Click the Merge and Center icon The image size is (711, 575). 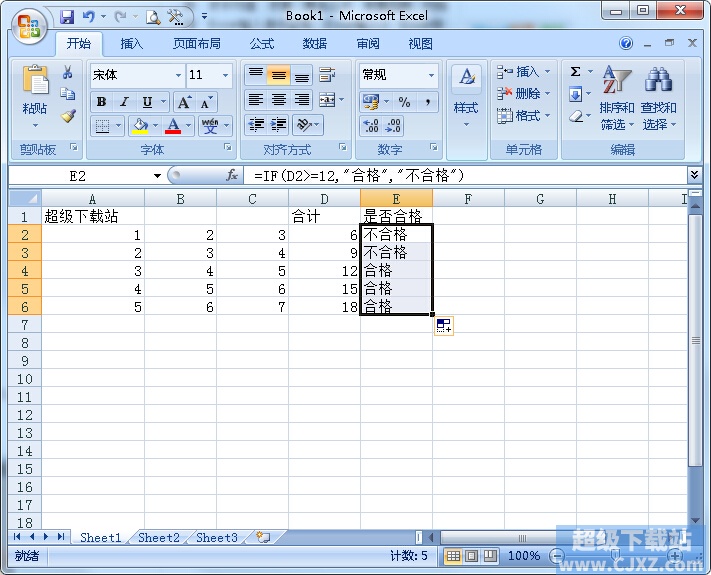pos(327,100)
